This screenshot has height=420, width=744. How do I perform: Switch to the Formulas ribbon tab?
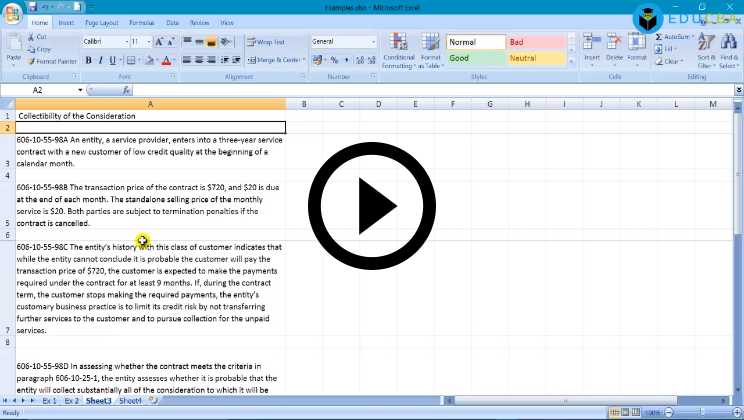coord(141,21)
